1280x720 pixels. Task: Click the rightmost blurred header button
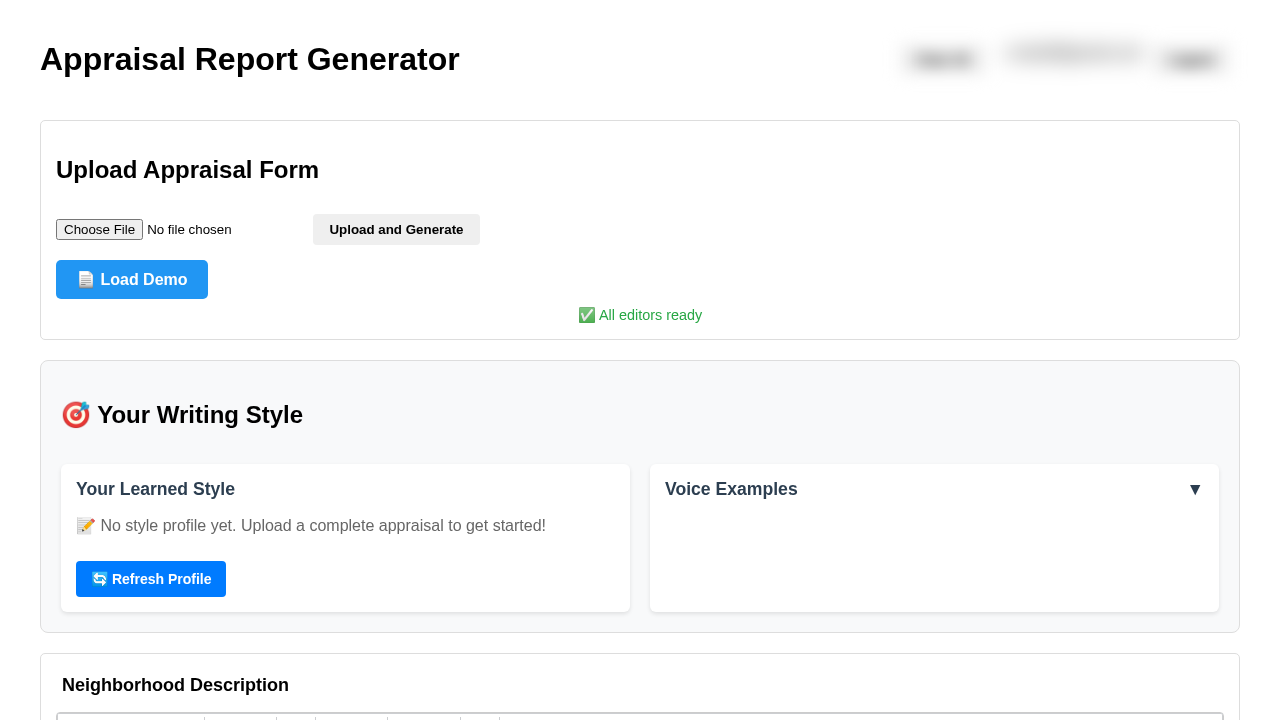[1192, 60]
